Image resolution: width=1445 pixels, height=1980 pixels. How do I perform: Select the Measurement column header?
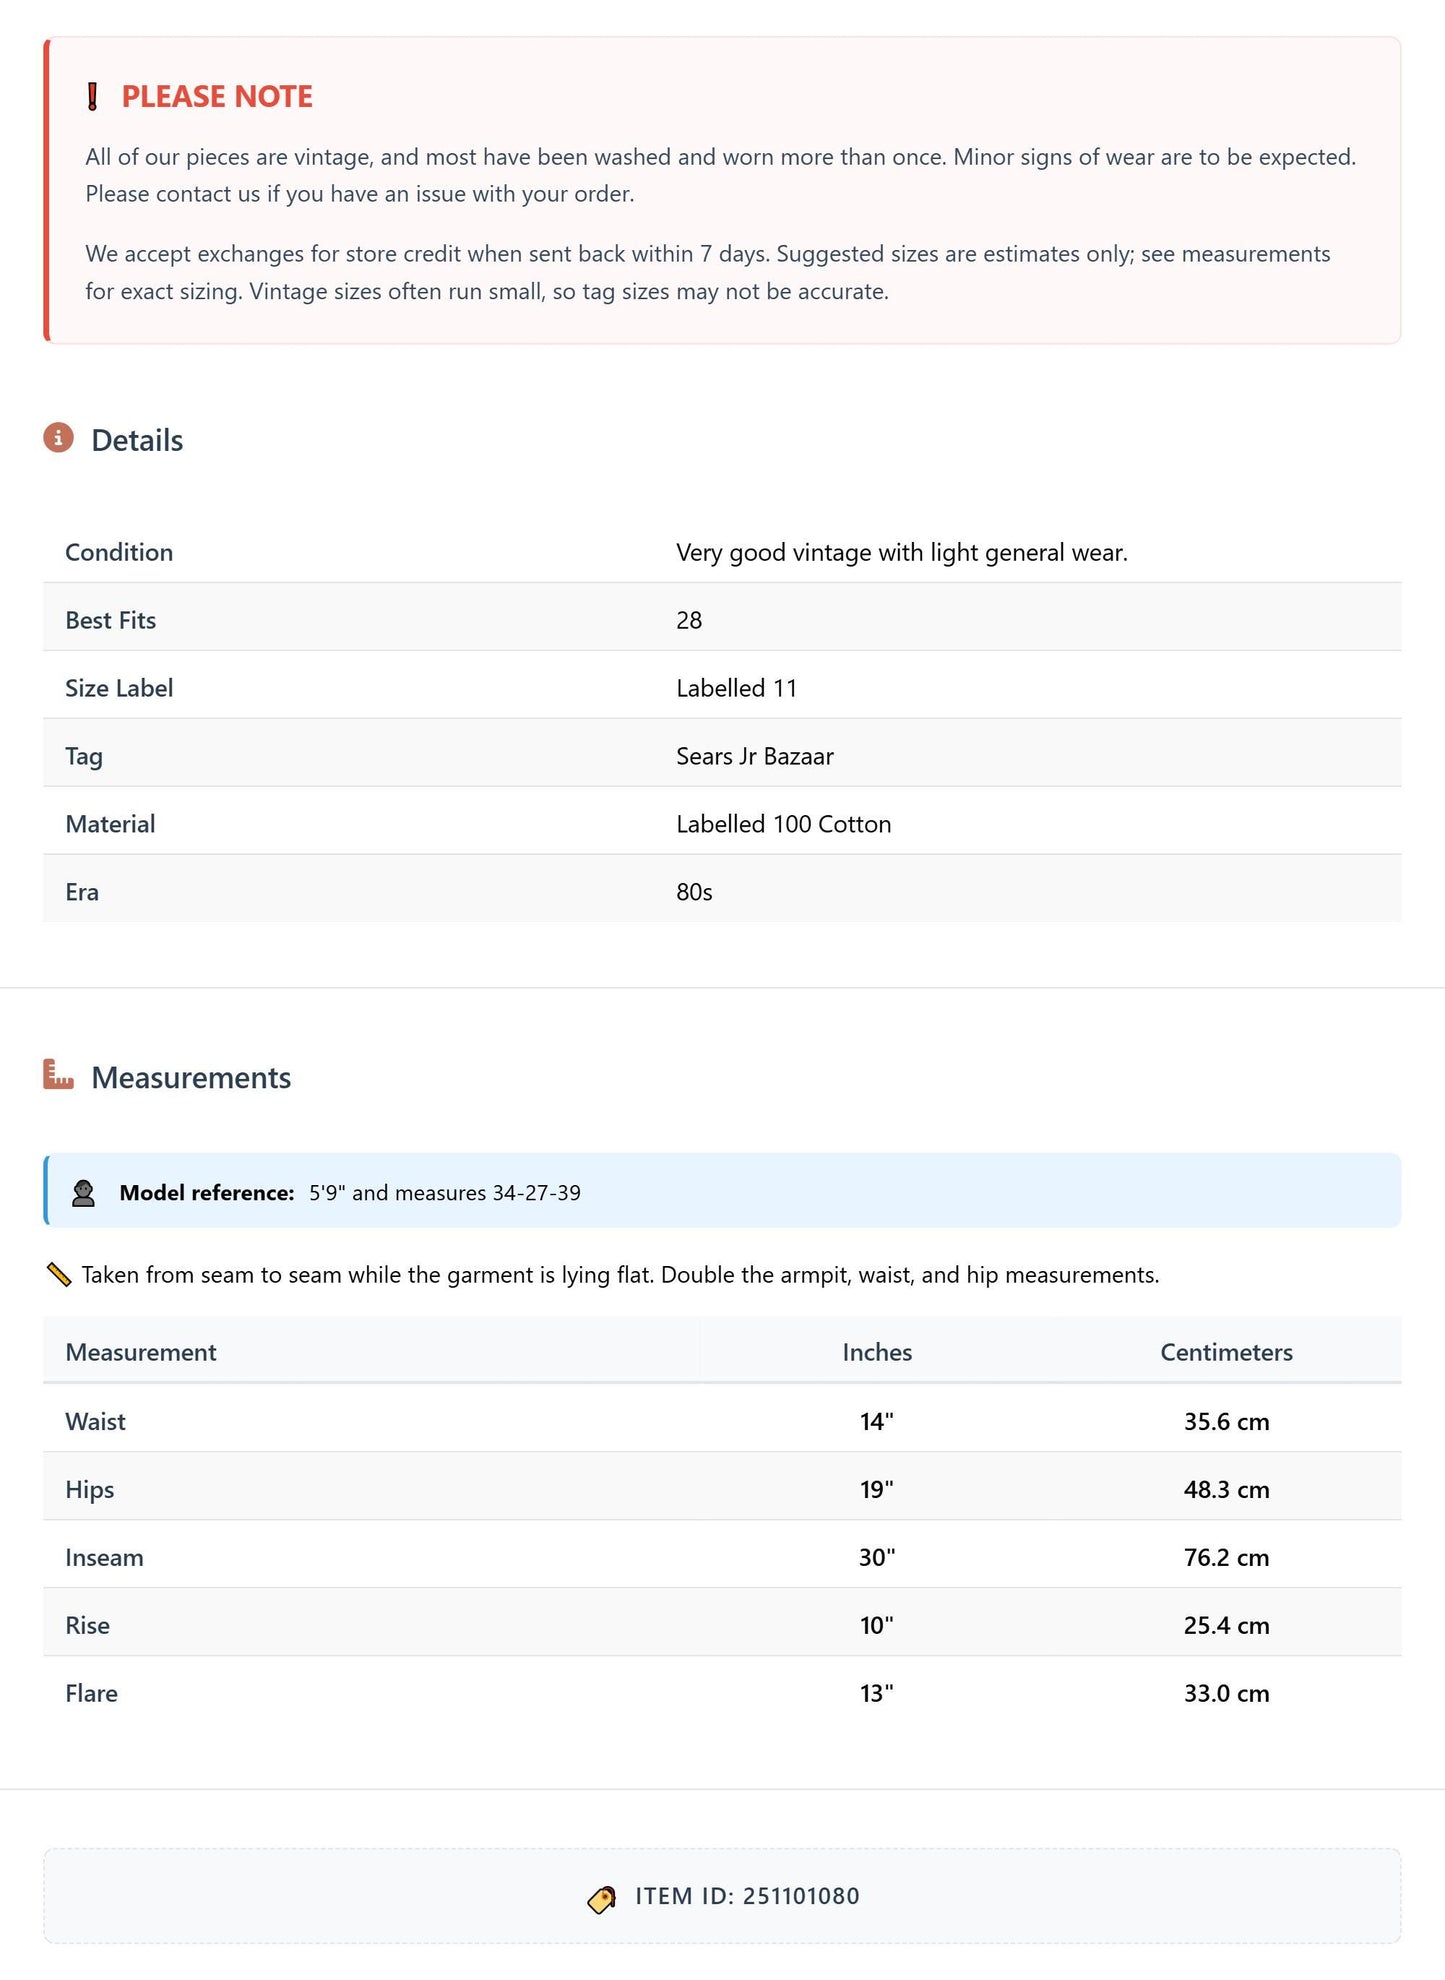[141, 1352]
